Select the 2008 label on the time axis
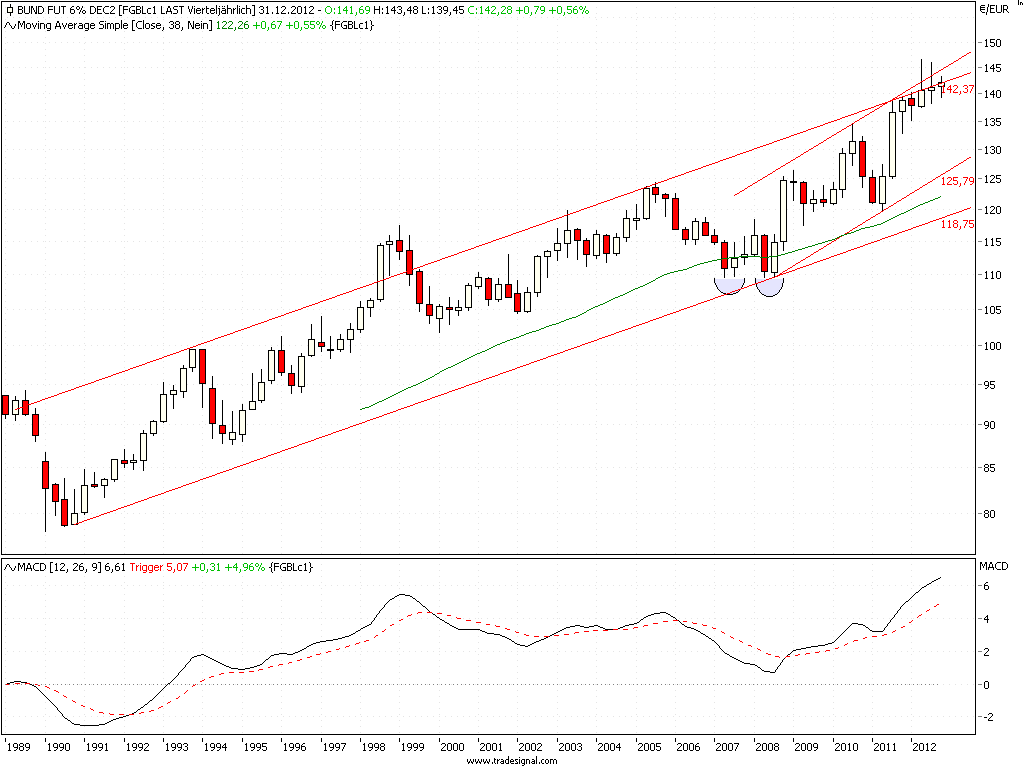 click(x=770, y=746)
